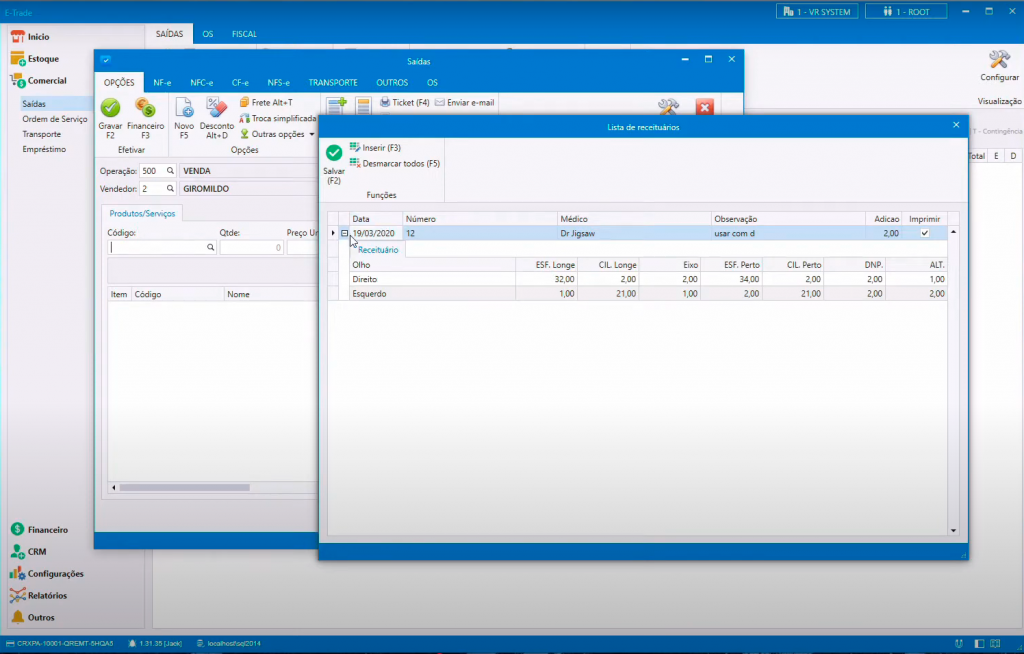Switch to the NF-e tab

tap(162, 82)
